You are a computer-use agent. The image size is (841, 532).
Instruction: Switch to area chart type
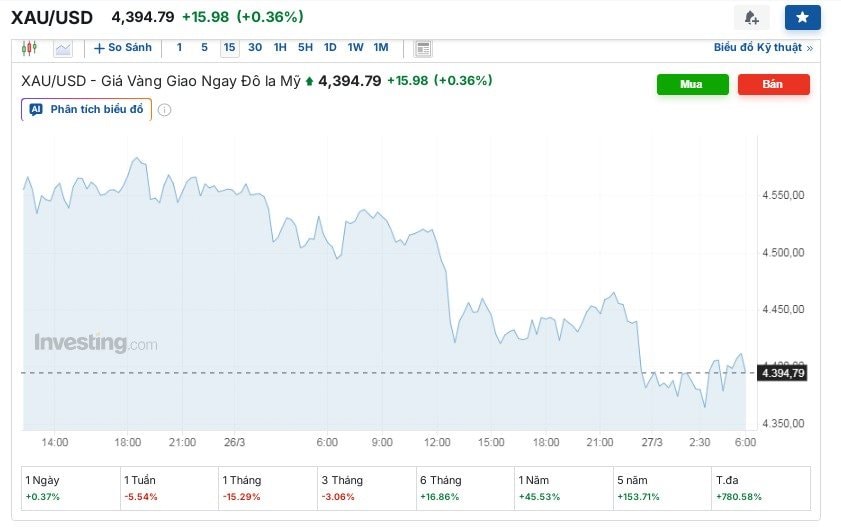pos(63,48)
